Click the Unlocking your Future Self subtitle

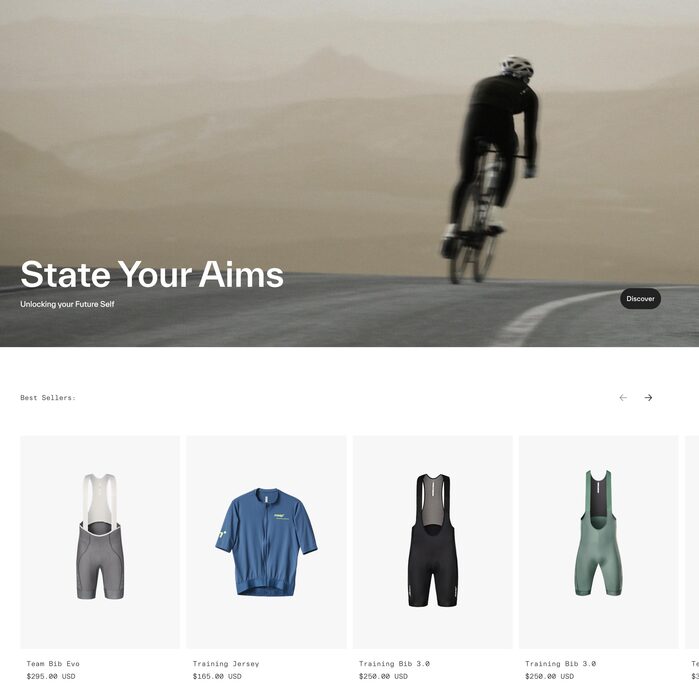coord(67,304)
